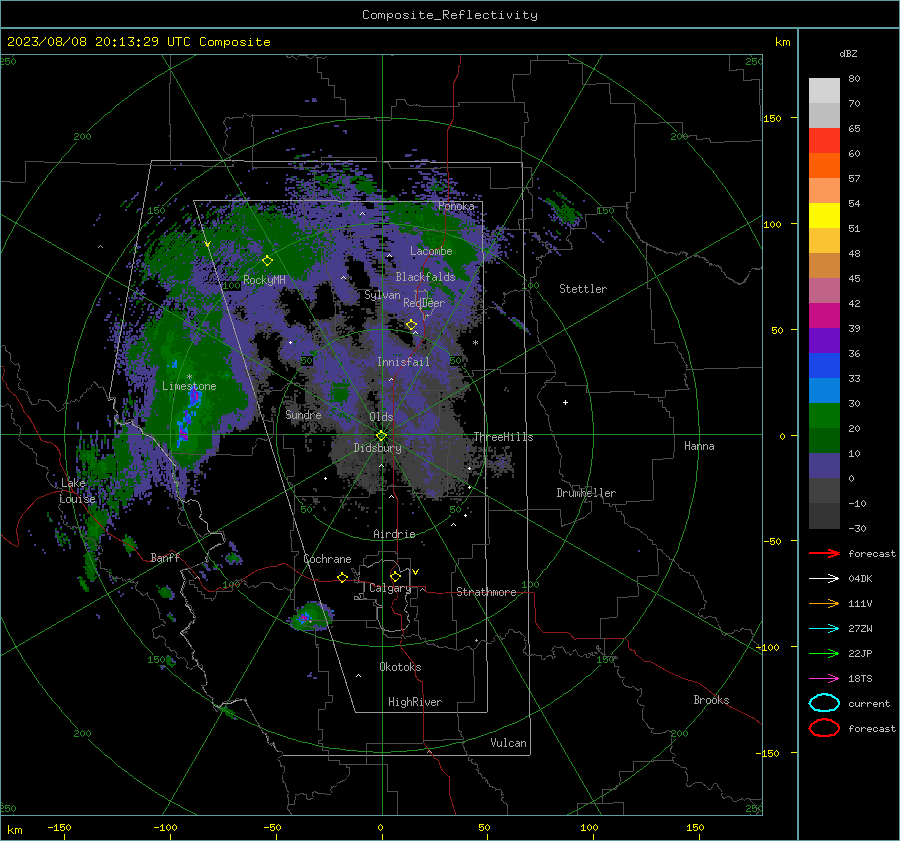Click the Banff location label
Viewport: 900px width, 841px height.
(165, 557)
